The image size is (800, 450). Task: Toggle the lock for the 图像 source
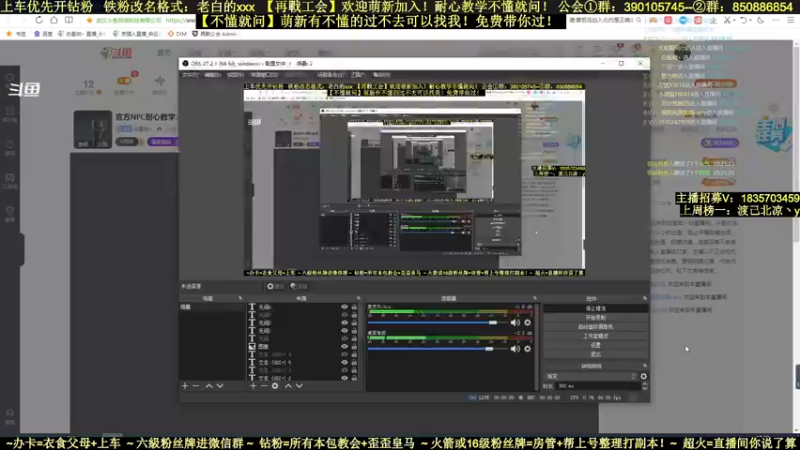coord(354,346)
